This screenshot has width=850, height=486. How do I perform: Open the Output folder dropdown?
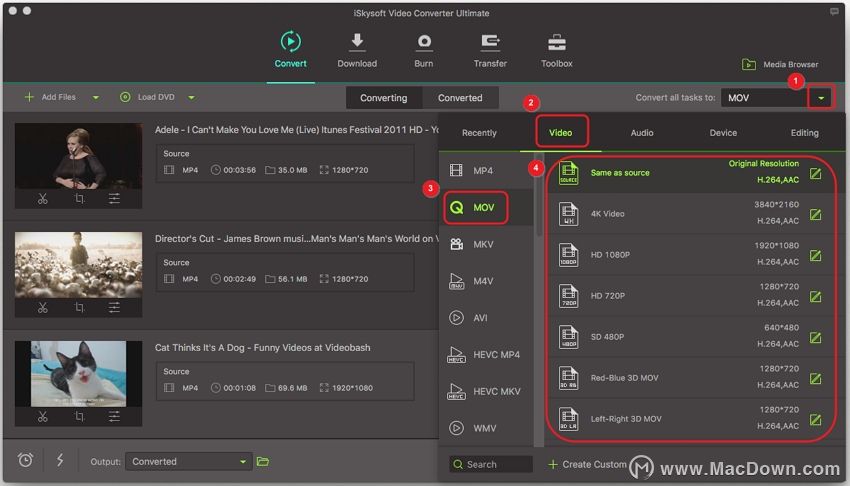coord(189,462)
